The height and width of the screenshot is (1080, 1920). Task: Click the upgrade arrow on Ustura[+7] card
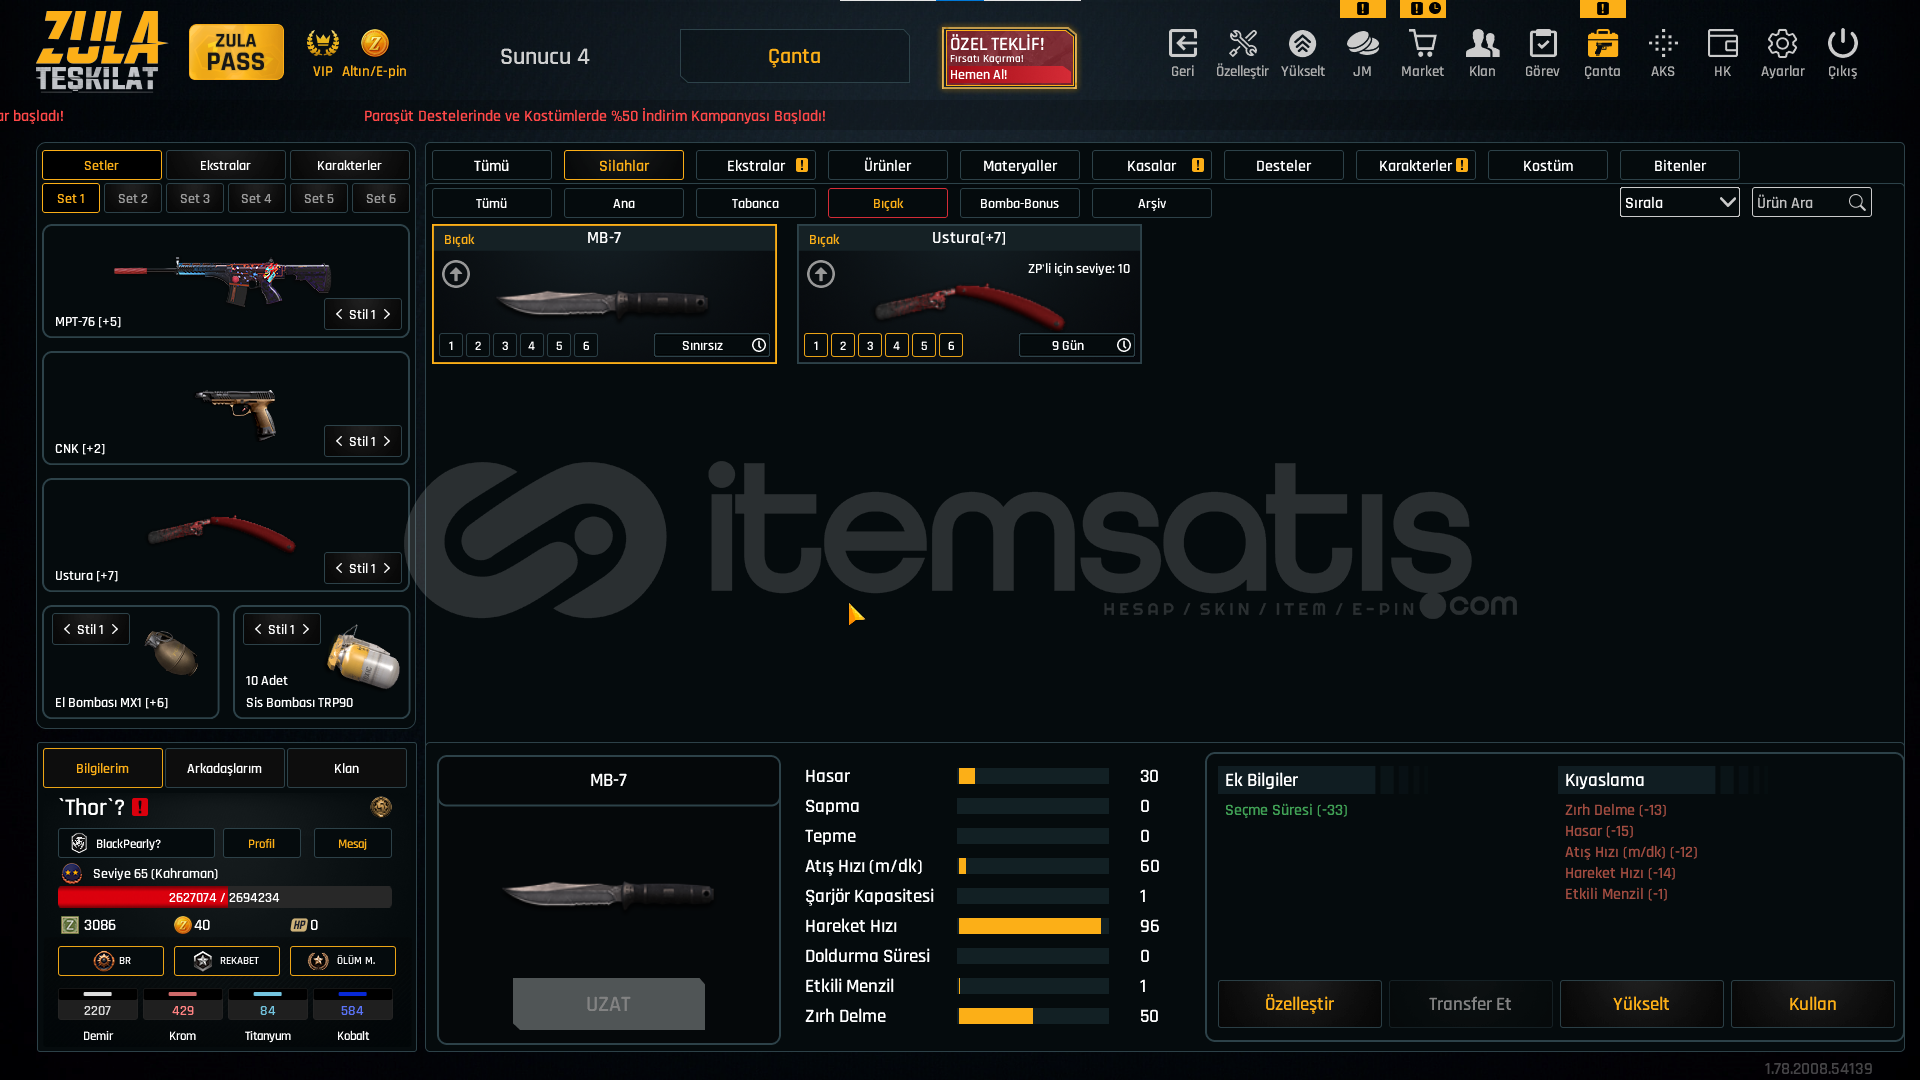coord(821,274)
